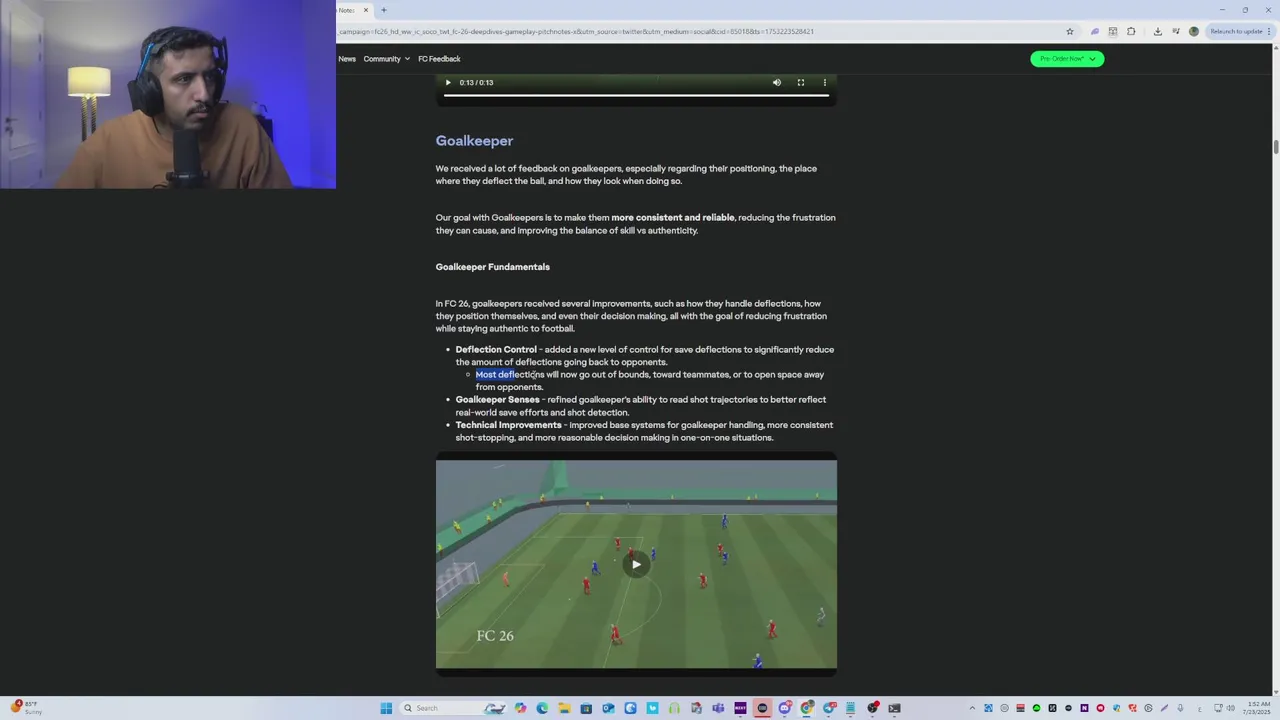This screenshot has width=1280, height=720.
Task: Open Notepad from the taskbar
Action: pos(850,708)
